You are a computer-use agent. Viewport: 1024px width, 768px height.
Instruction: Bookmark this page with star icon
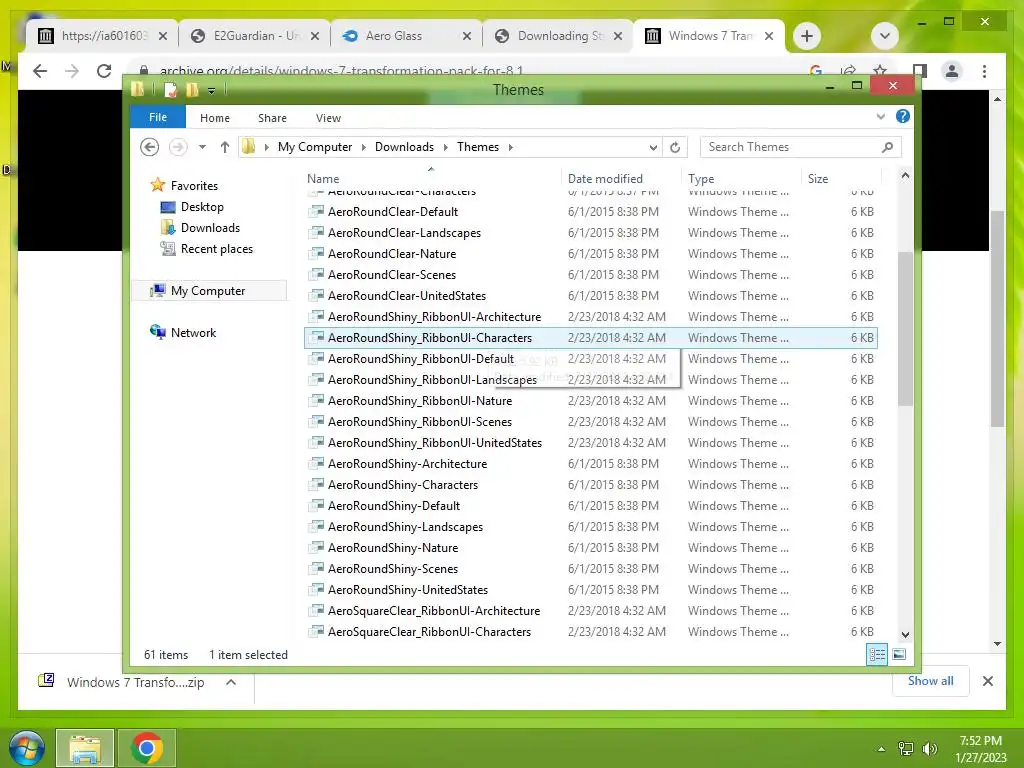click(x=880, y=71)
